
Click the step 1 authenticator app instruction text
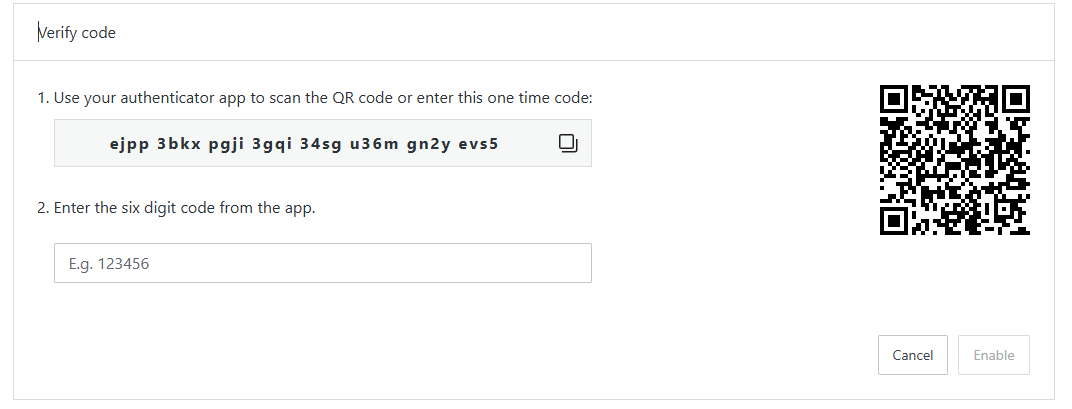[x=315, y=98]
